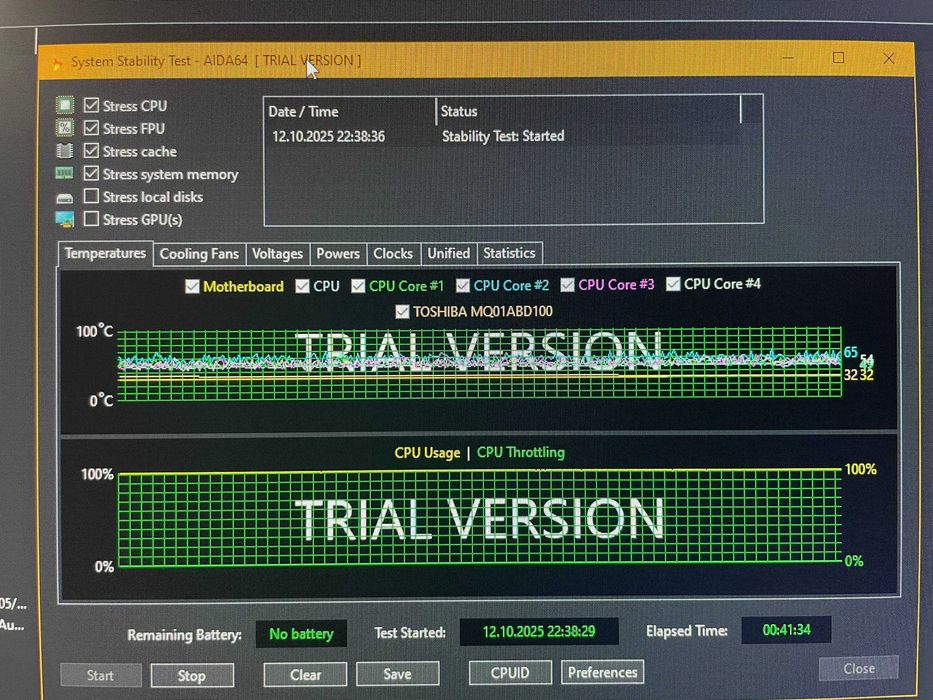Click the Save button
Screen dimensions: 933x700
(397, 674)
